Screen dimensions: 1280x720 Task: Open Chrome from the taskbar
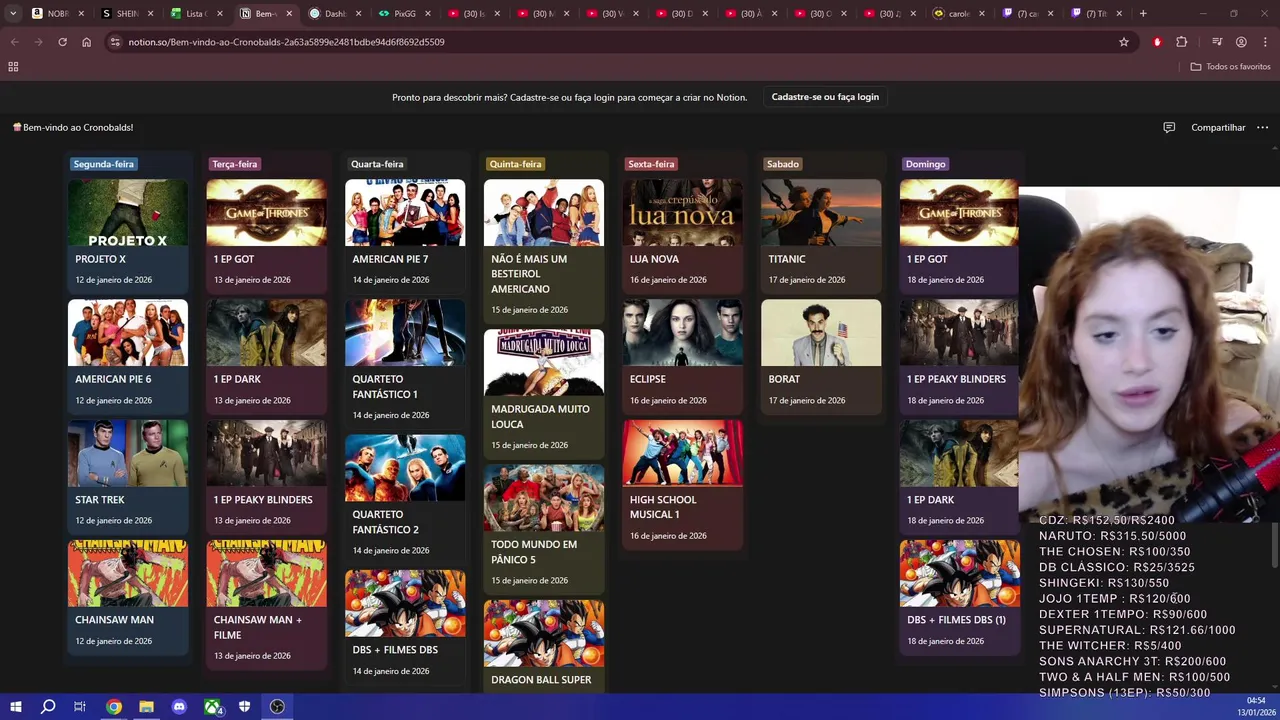click(x=114, y=707)
